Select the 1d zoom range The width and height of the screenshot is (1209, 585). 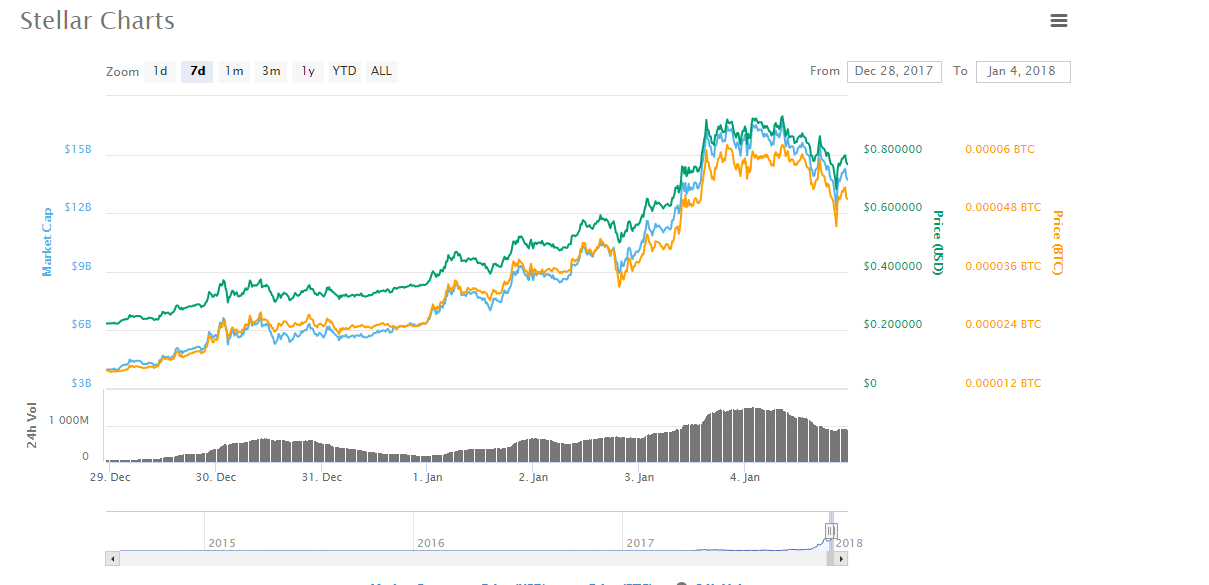(160, 71)
